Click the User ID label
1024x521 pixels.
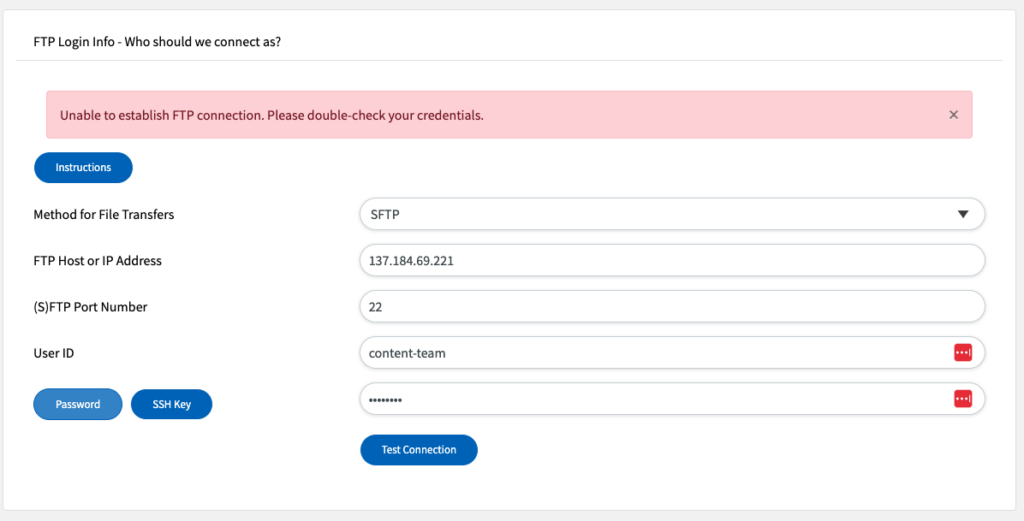tap(54, 353)
